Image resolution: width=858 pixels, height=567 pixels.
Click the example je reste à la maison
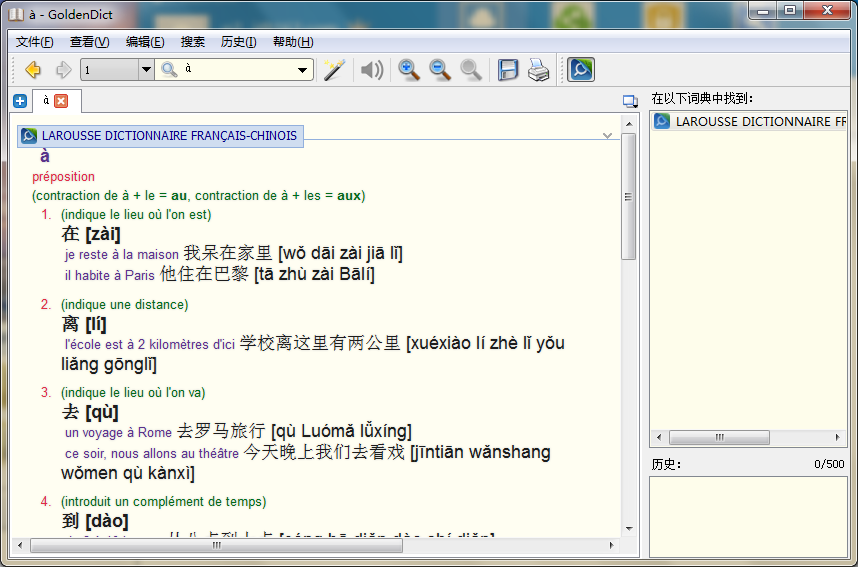point(122,254)
